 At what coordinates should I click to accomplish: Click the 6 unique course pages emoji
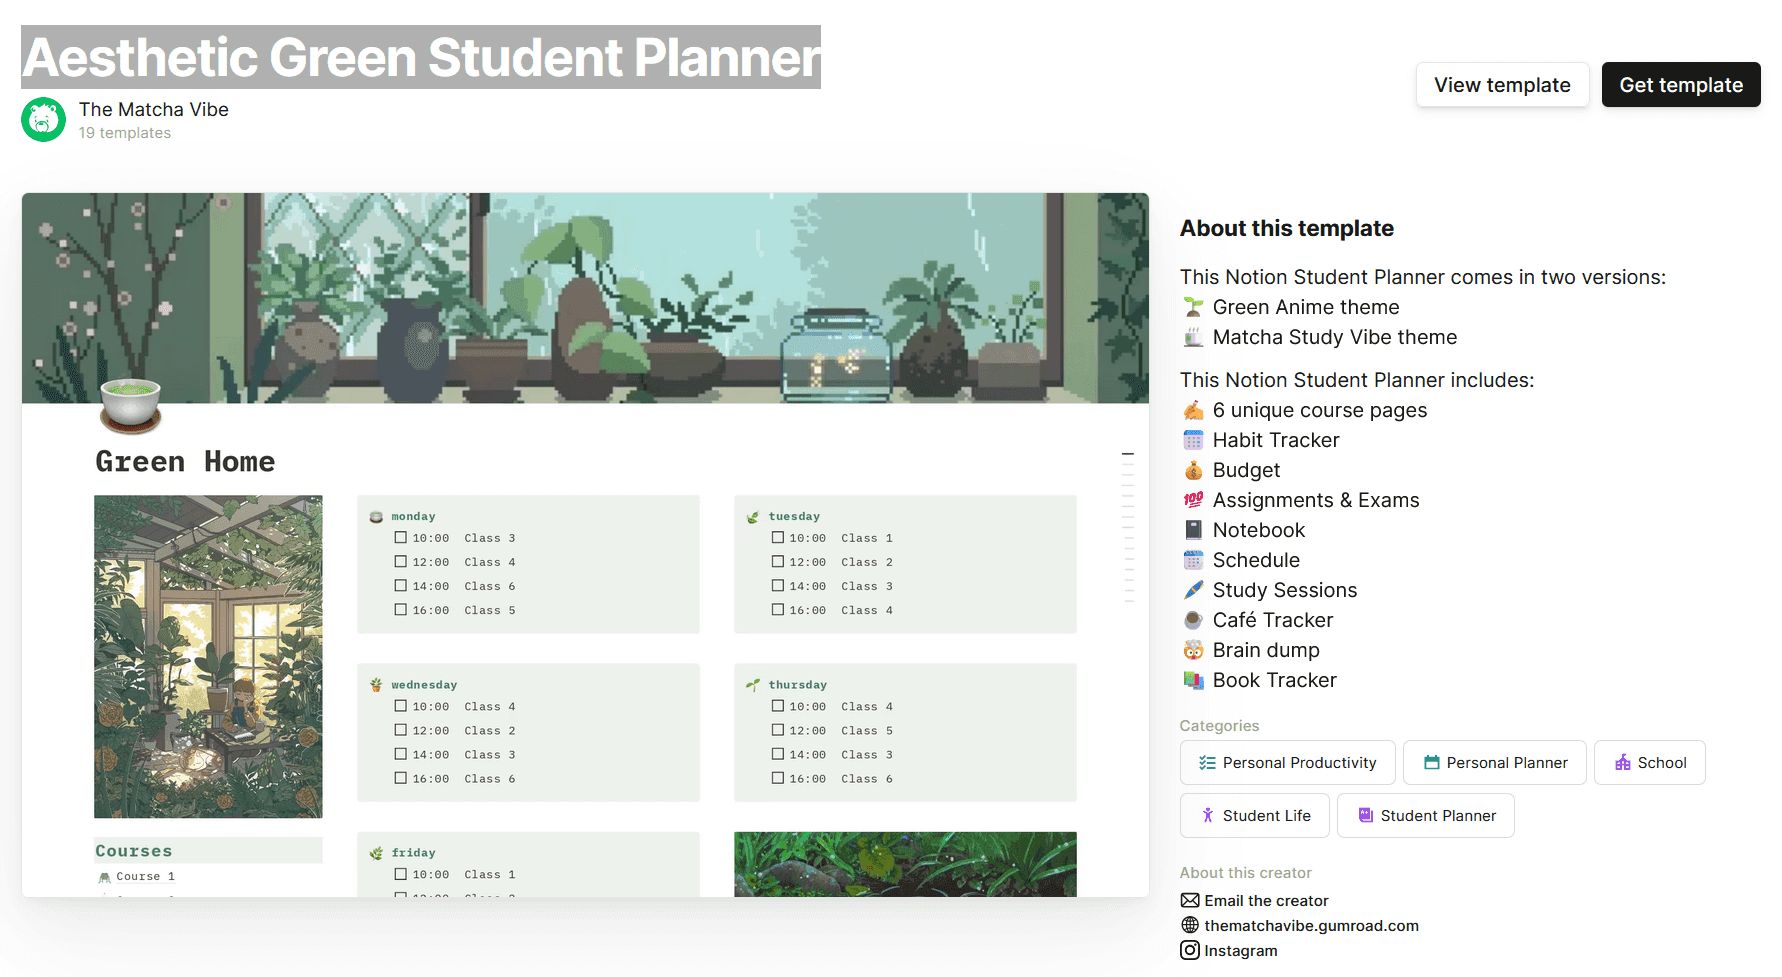1193,410
